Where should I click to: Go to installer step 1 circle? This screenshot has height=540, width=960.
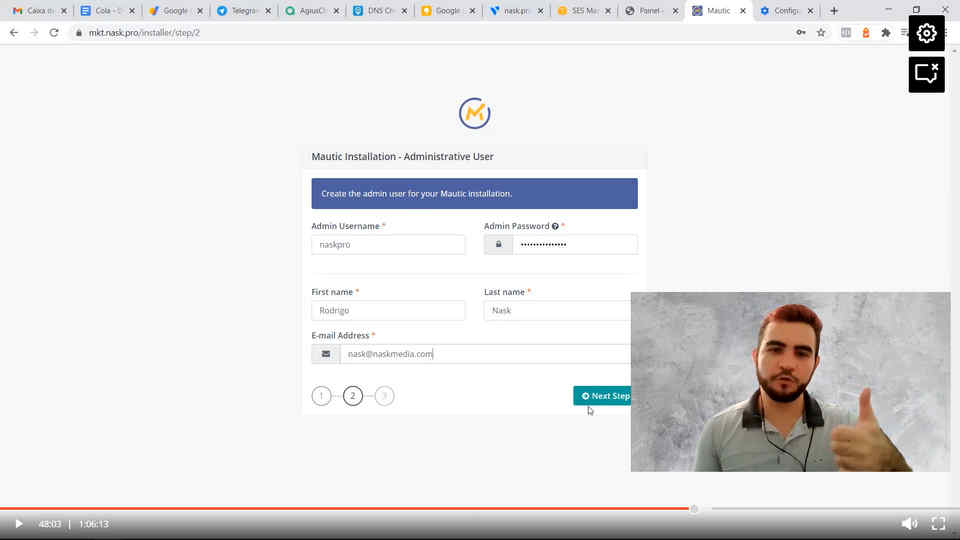point(321,396)
